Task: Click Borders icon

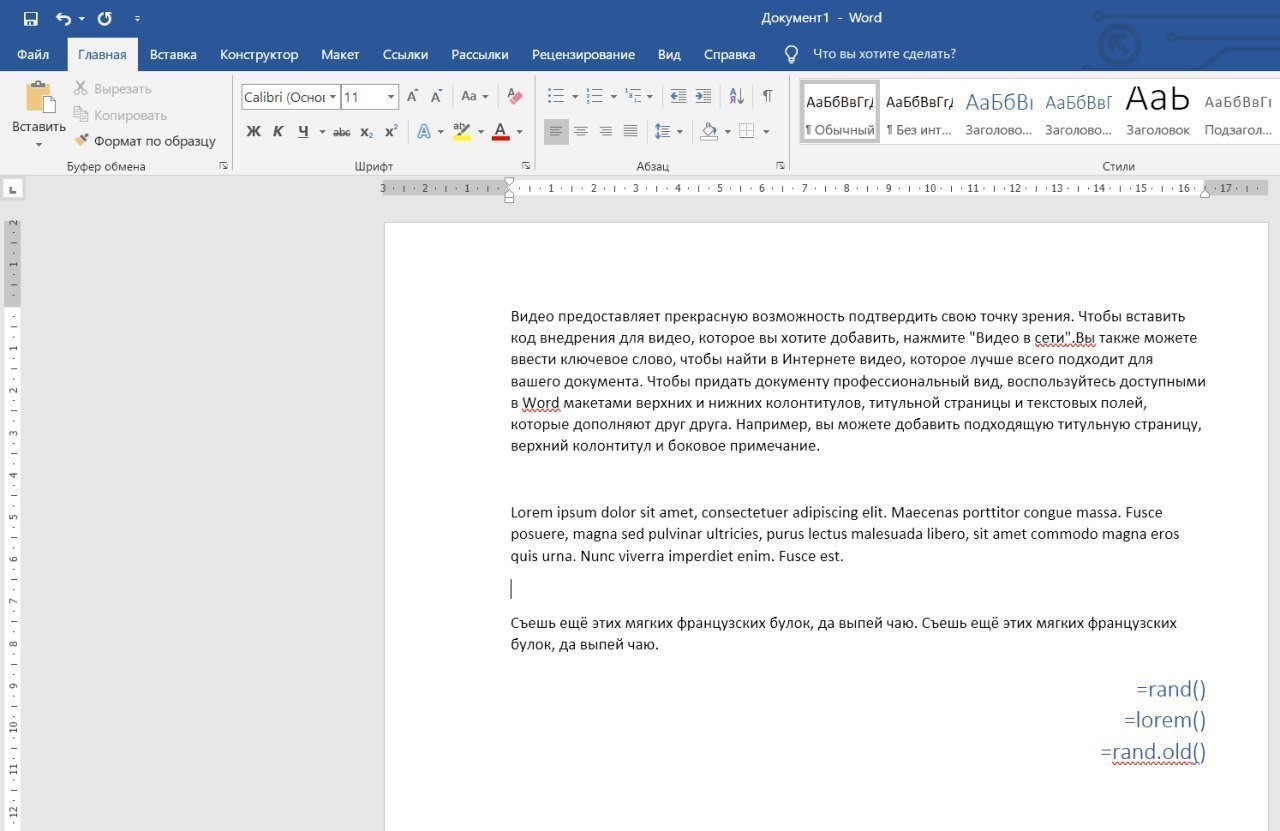Action: pyautogui.click(x=746, y=131)
